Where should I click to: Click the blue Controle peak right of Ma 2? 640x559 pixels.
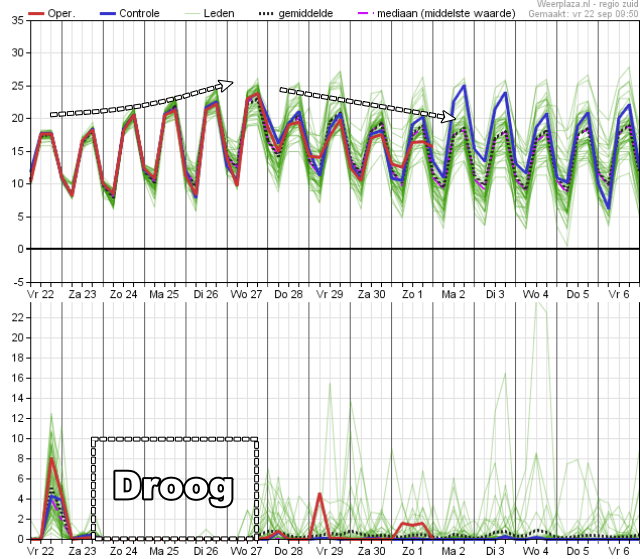(464, 86)
